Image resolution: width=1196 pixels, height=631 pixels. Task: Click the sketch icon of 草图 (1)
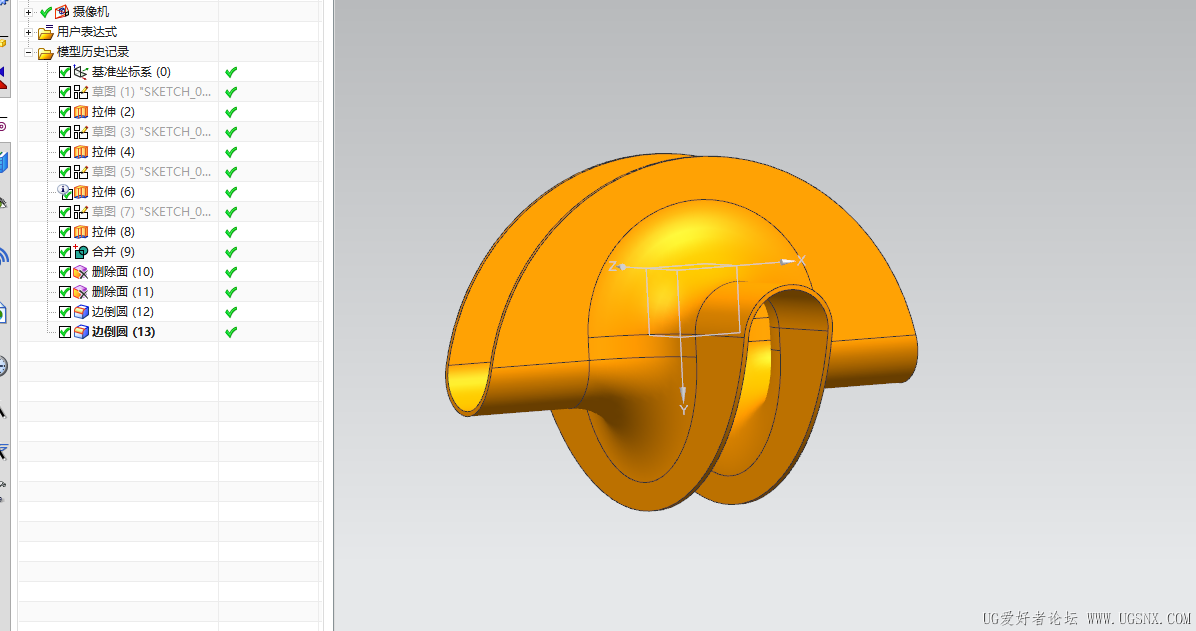tap(81, 92)
